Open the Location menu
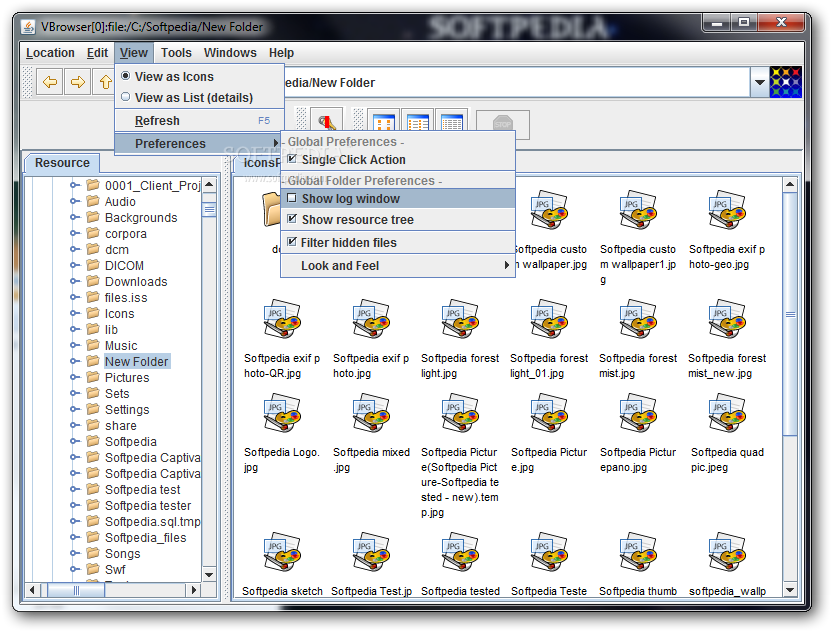 tap(50, 53)
